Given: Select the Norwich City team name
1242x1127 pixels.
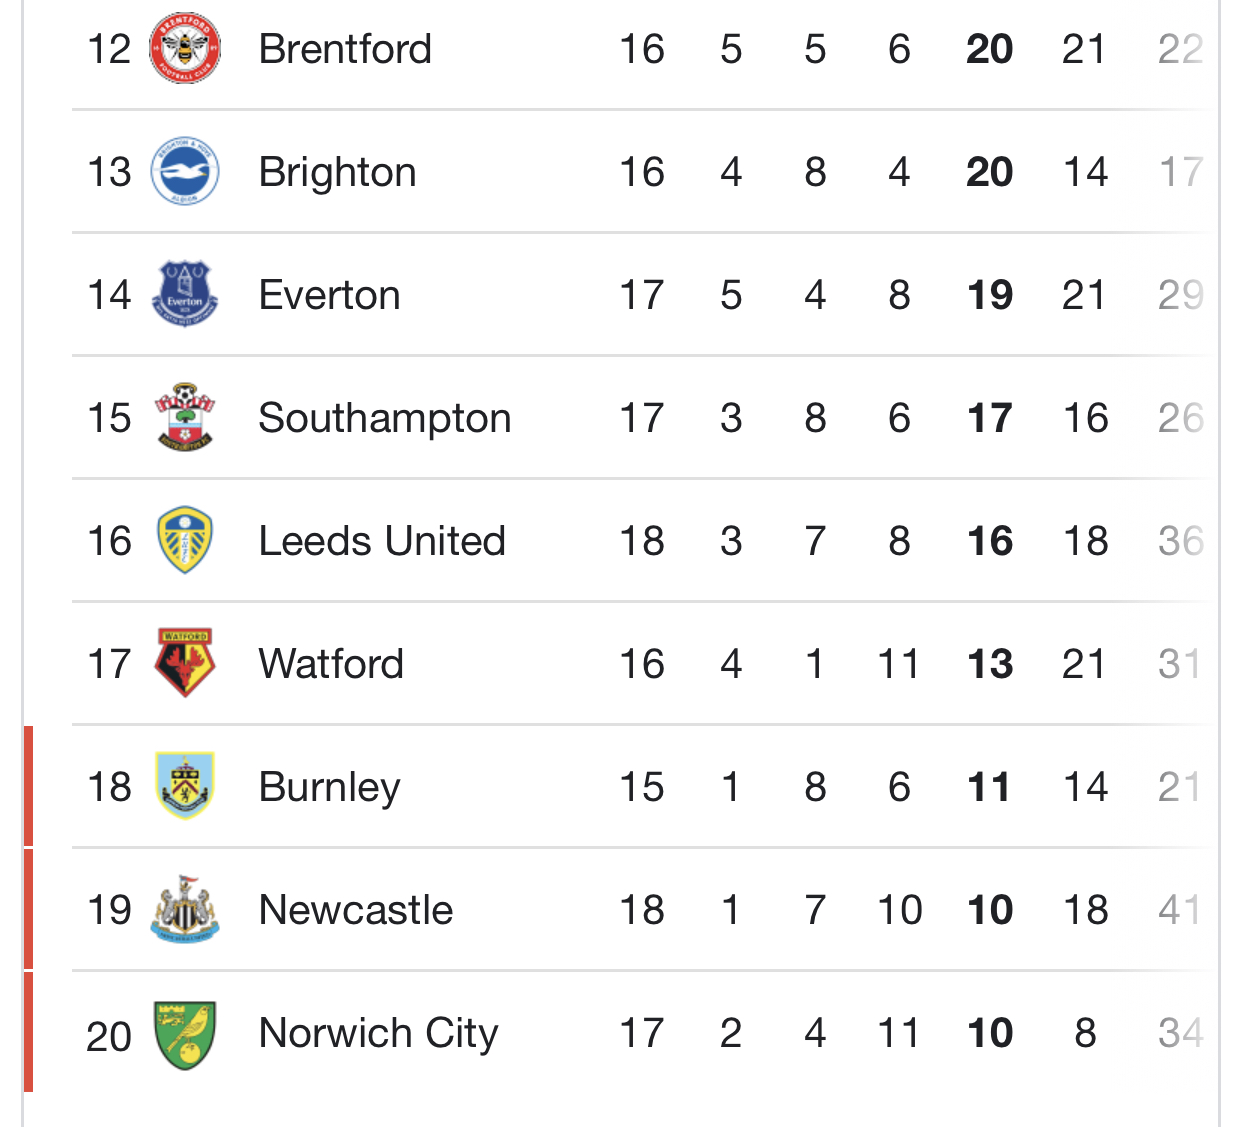Looking at the screenshot, I should coord(378,1033).
